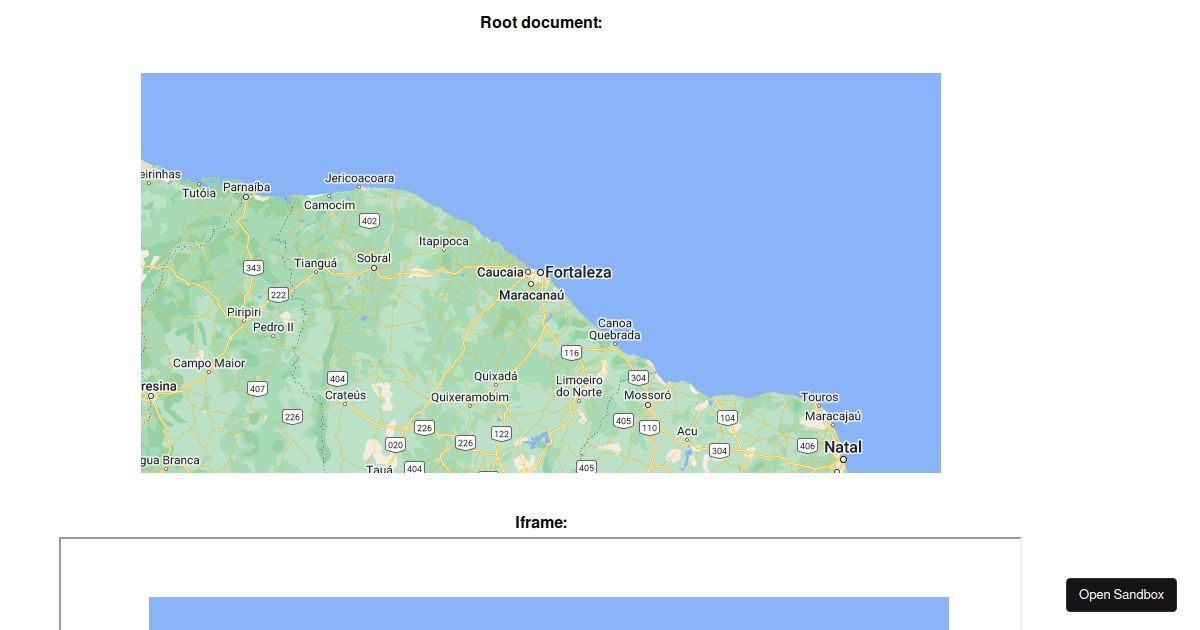
Task: Select the Quixadá town label
Action: click(496, 375)
